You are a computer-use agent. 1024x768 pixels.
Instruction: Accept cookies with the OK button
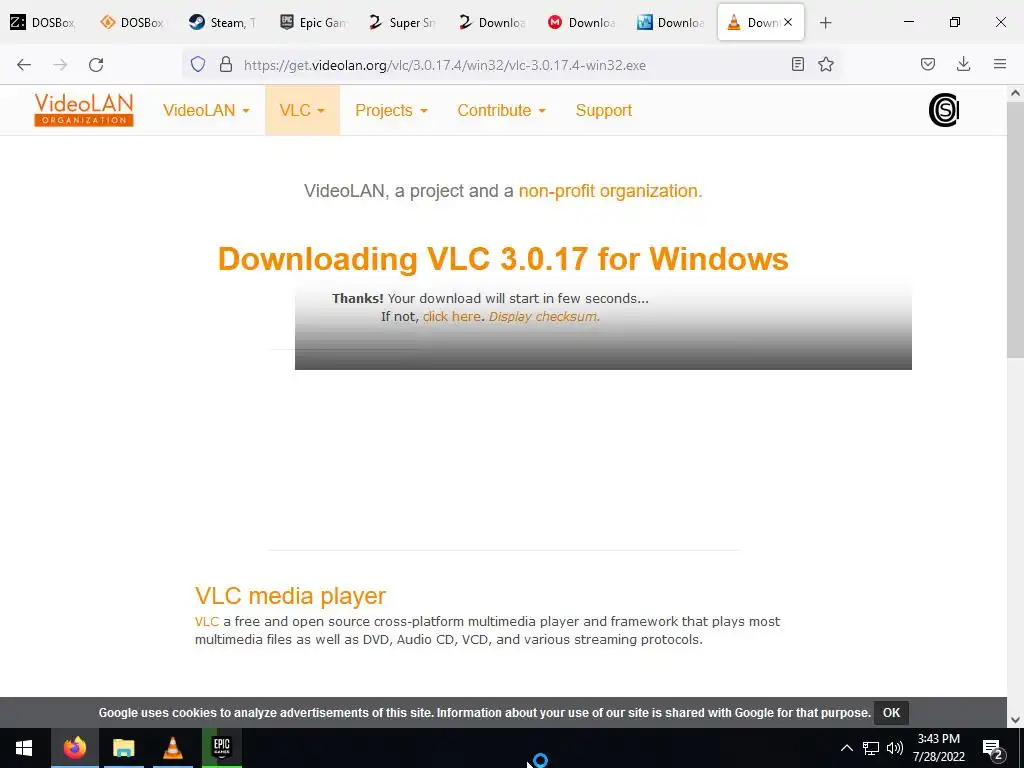(x=891, y=712)
